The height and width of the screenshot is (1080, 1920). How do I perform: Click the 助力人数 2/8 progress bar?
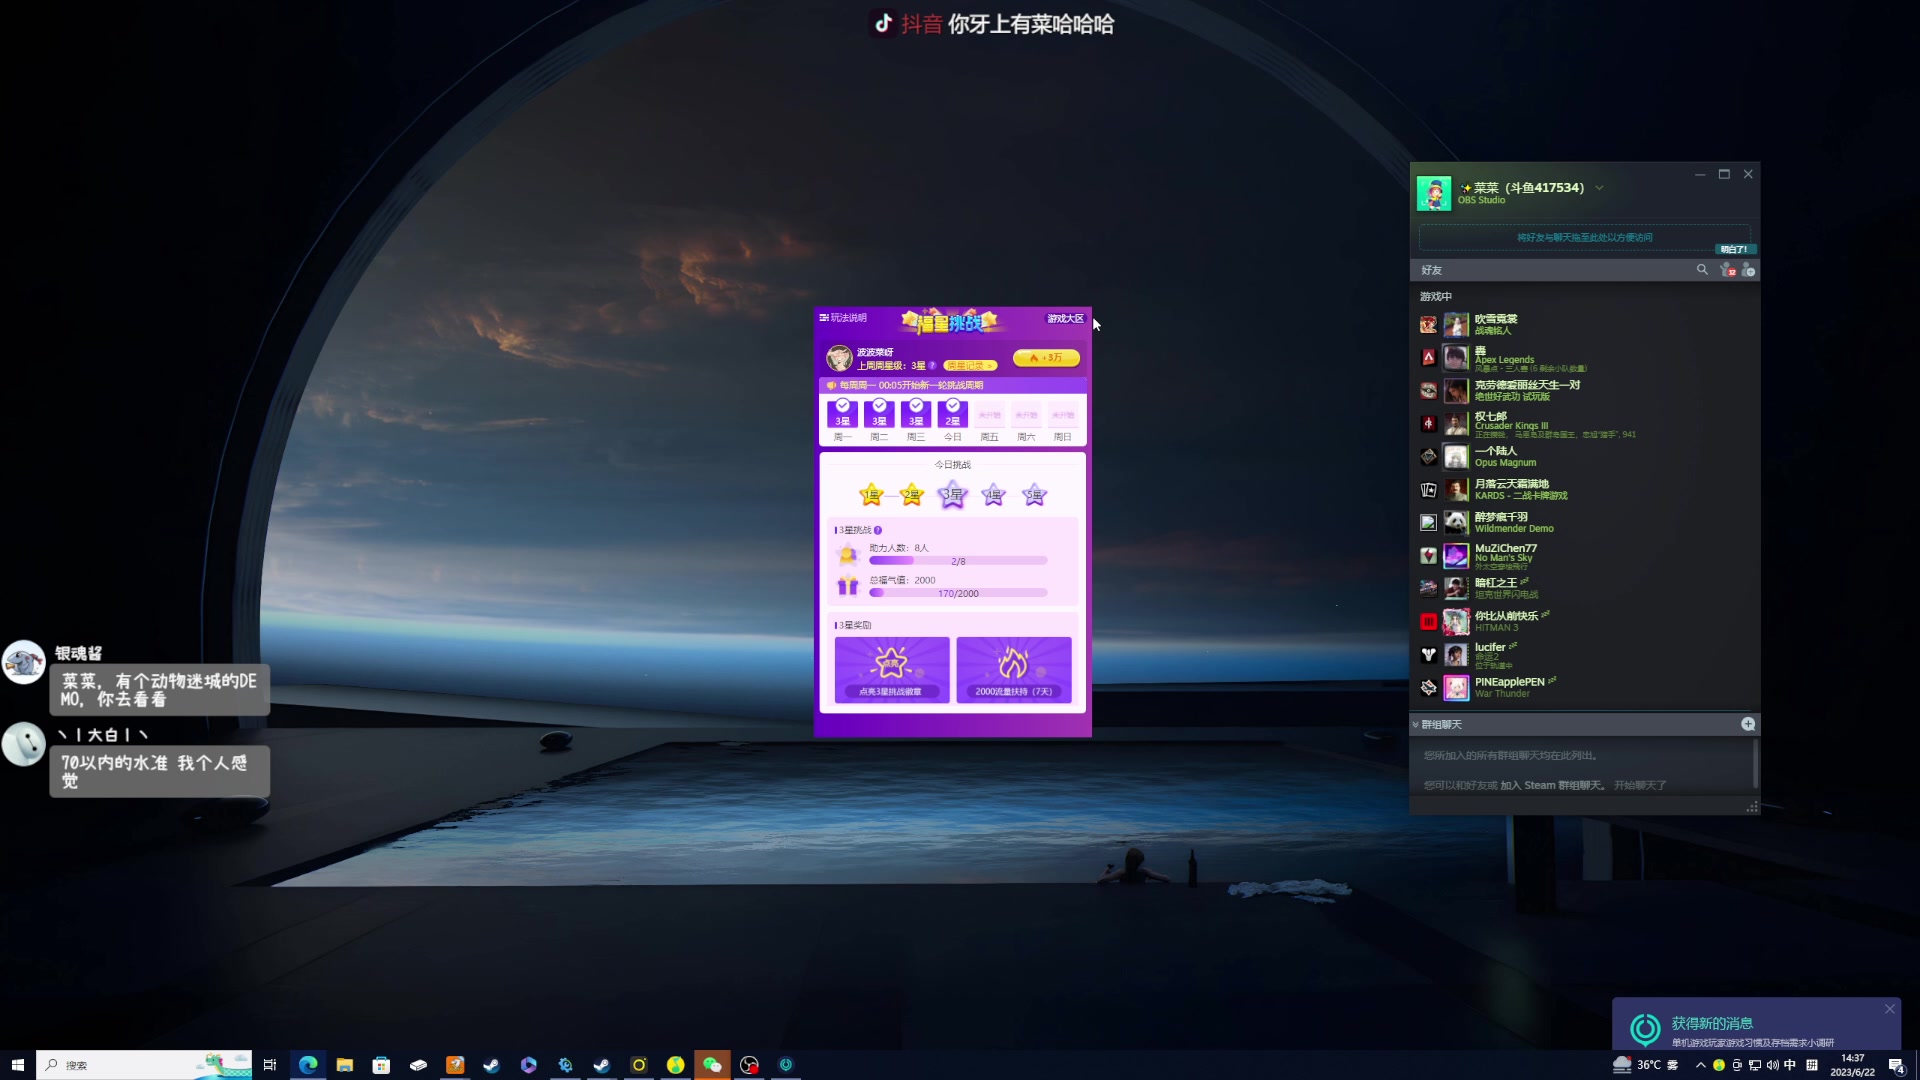958,561
